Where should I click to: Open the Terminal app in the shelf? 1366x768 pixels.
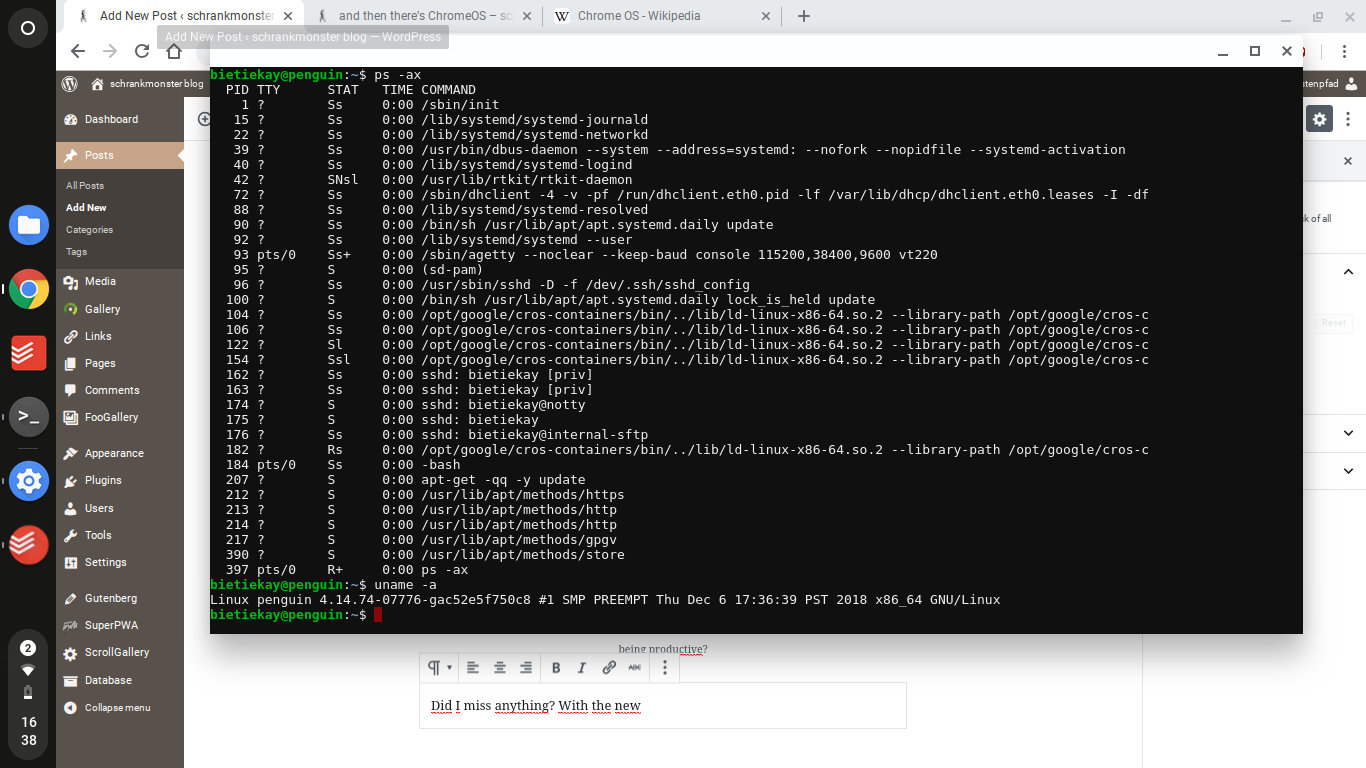[x=29, y=417]
